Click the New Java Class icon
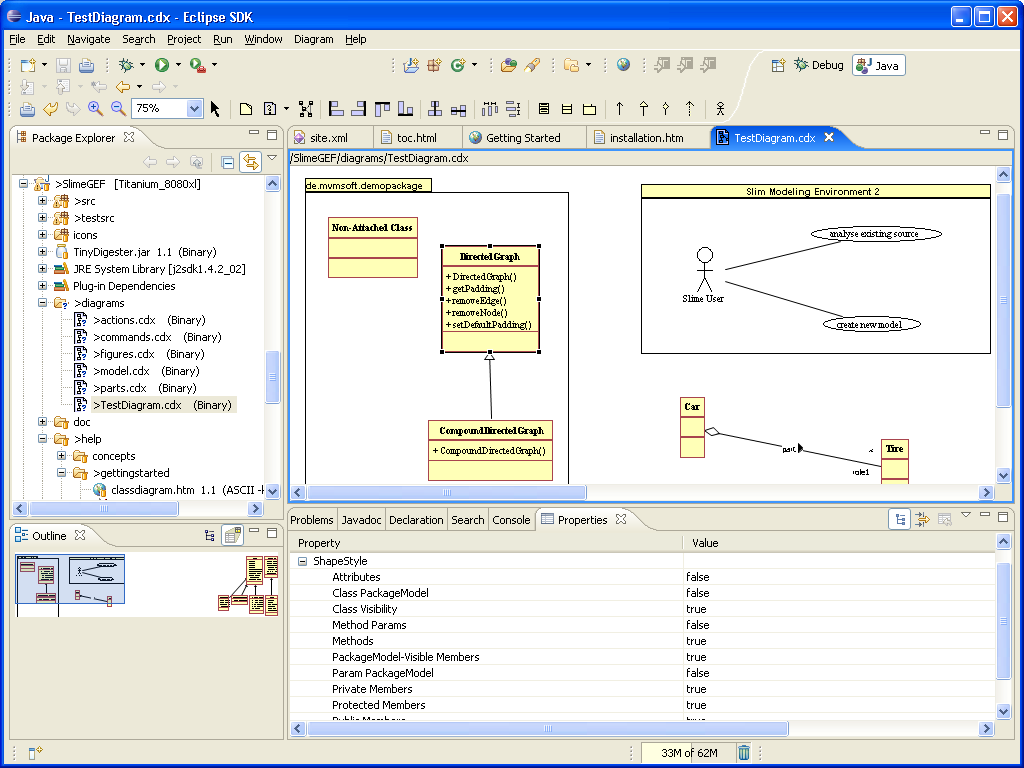1024x768 pixels. point(458,65)
